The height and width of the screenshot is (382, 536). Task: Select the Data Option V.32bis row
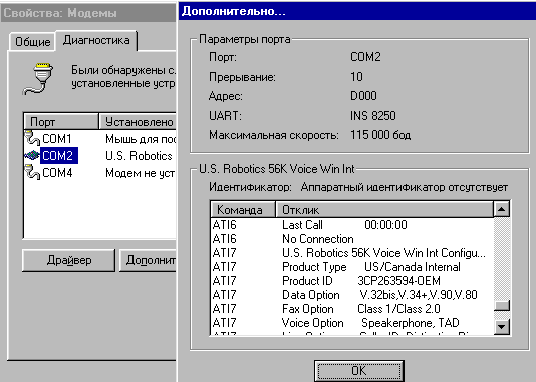point(352,295)
